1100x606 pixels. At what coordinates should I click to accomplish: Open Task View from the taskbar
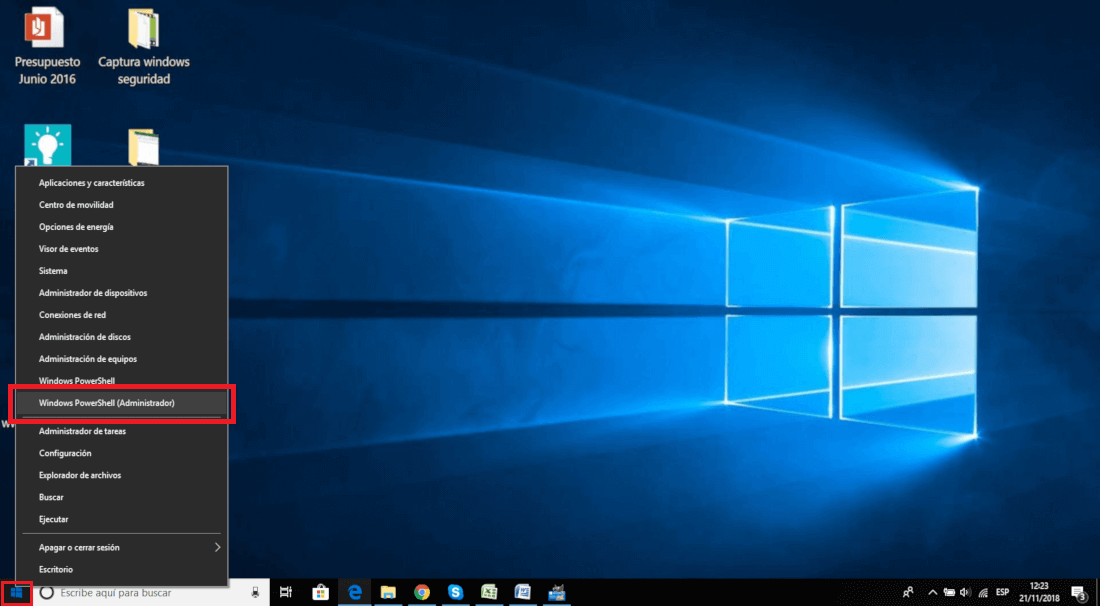[x=286, y=593]
